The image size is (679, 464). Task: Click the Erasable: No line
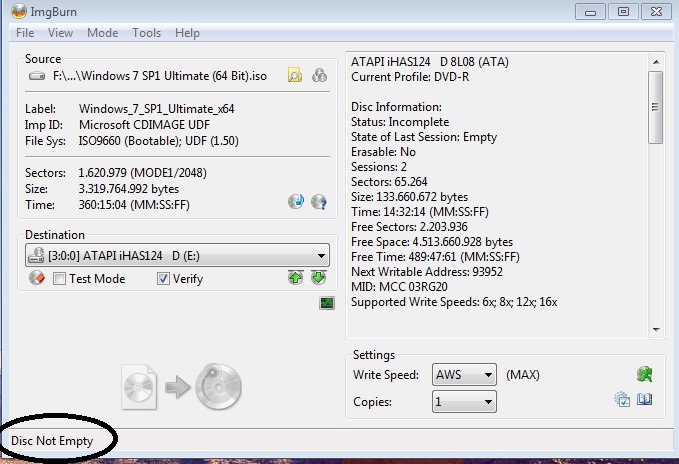pos(383,152)
